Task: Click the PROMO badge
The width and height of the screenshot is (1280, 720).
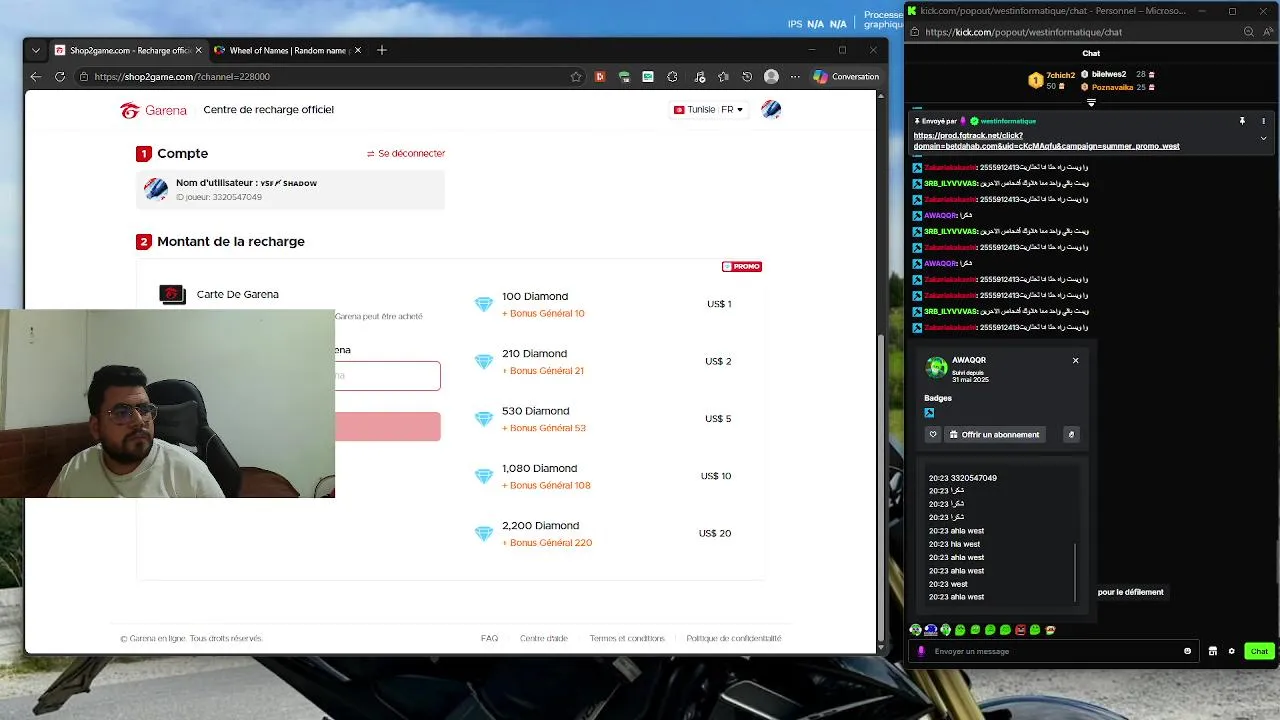Action: [742, 267]
